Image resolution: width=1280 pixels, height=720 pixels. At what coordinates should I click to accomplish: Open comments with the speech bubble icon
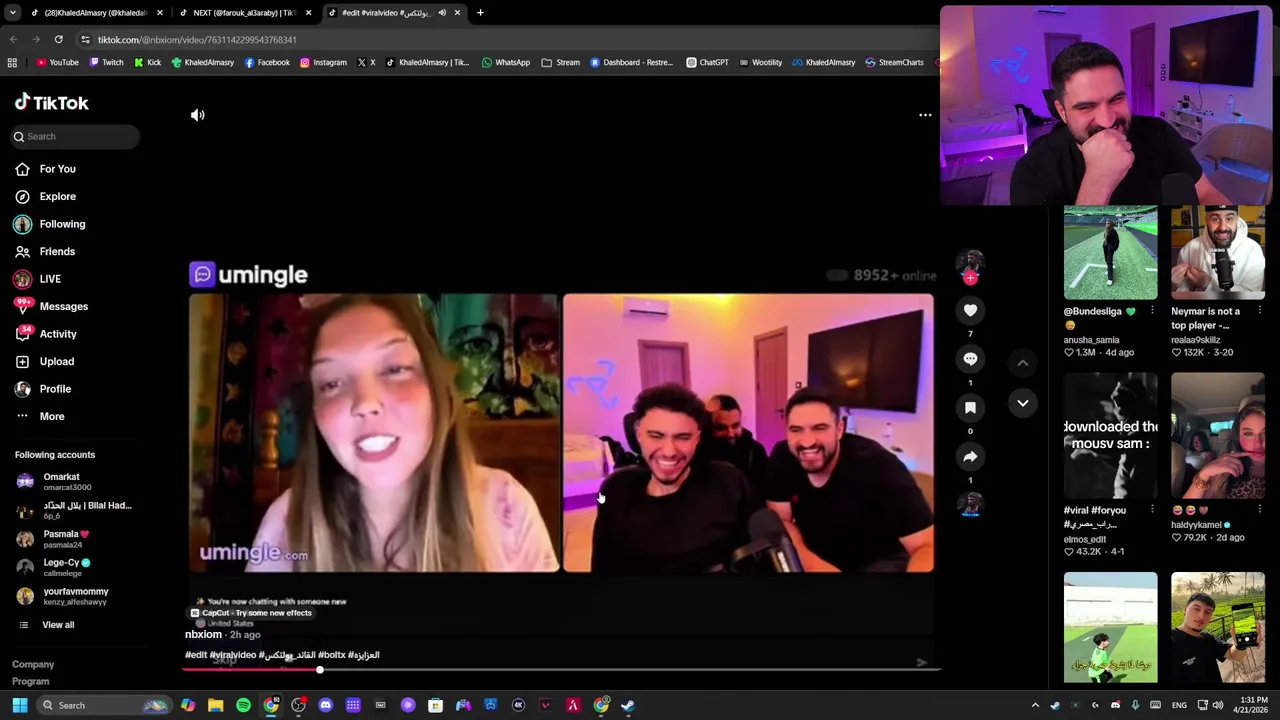[x=970, y=359]
